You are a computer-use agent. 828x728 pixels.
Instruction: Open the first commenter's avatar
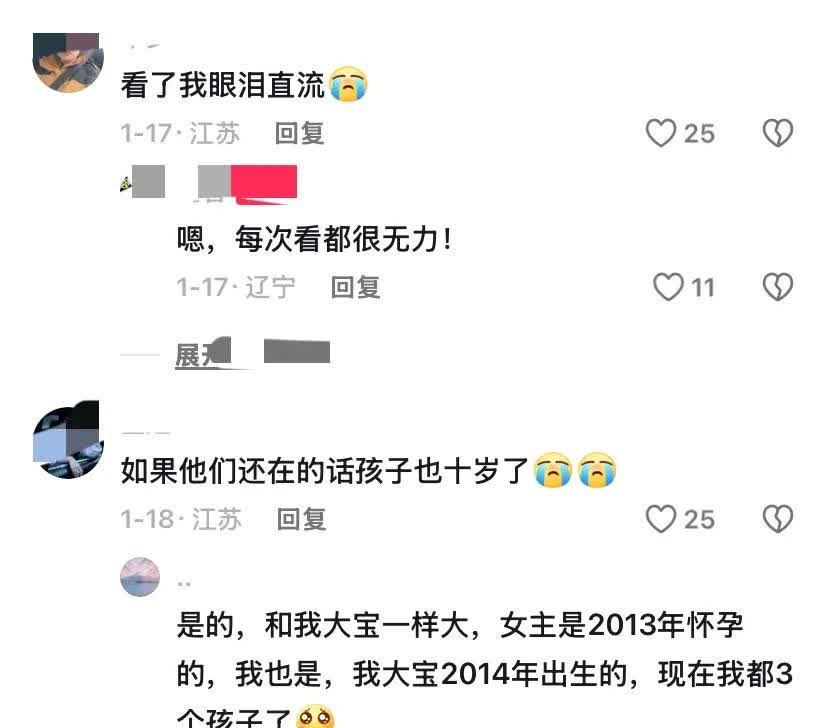(x=68, y=62)
